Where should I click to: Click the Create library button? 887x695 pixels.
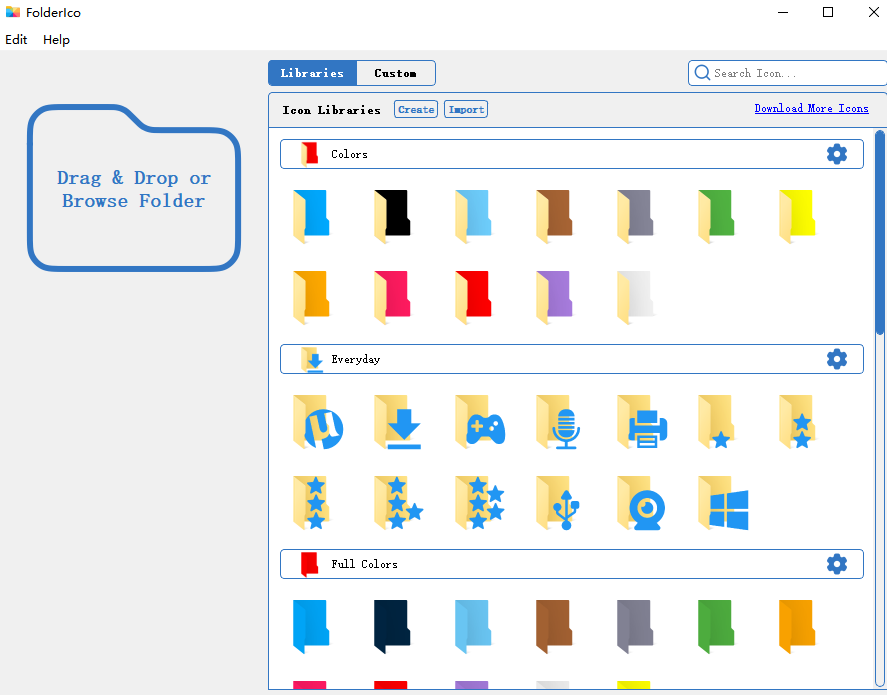point(416,109)
